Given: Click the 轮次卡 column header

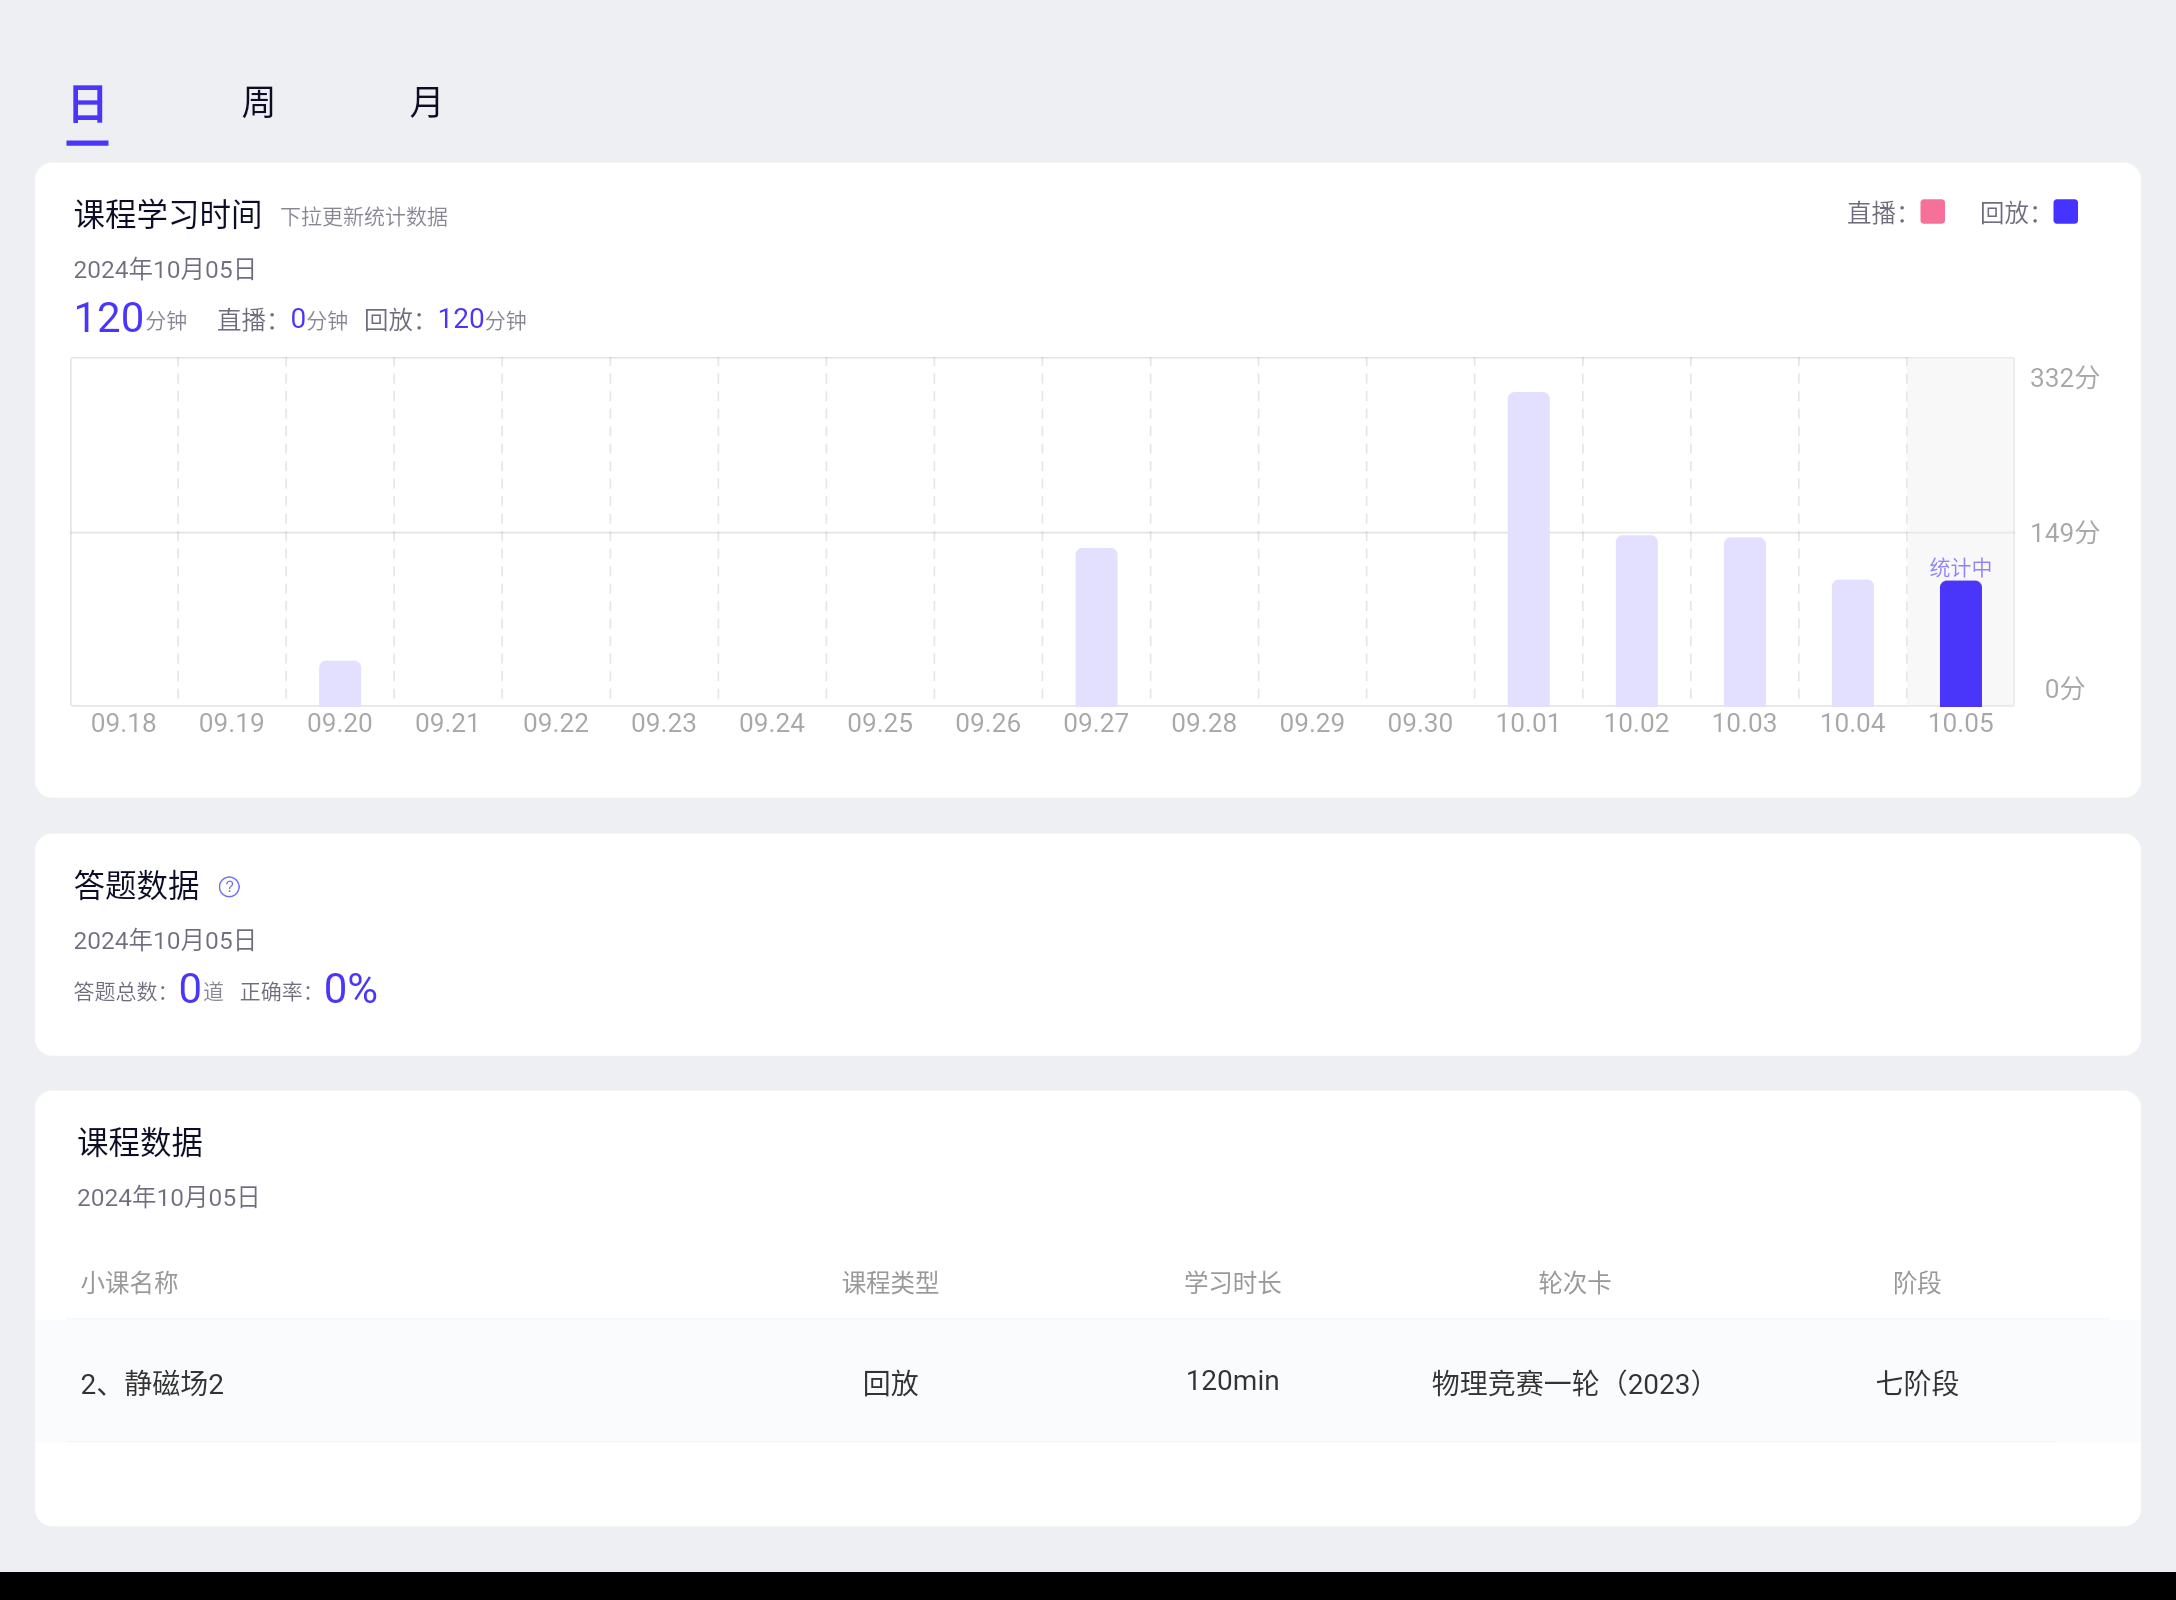Looking at the screenshot, I should click(x=1575, y=1283).
